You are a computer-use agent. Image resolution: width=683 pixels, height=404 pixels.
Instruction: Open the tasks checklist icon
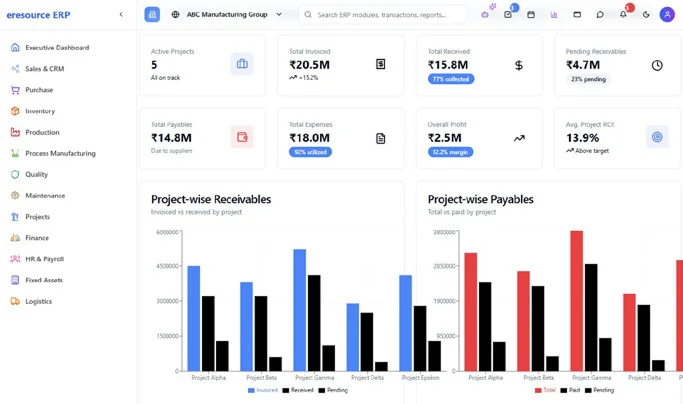click(508, 15)
